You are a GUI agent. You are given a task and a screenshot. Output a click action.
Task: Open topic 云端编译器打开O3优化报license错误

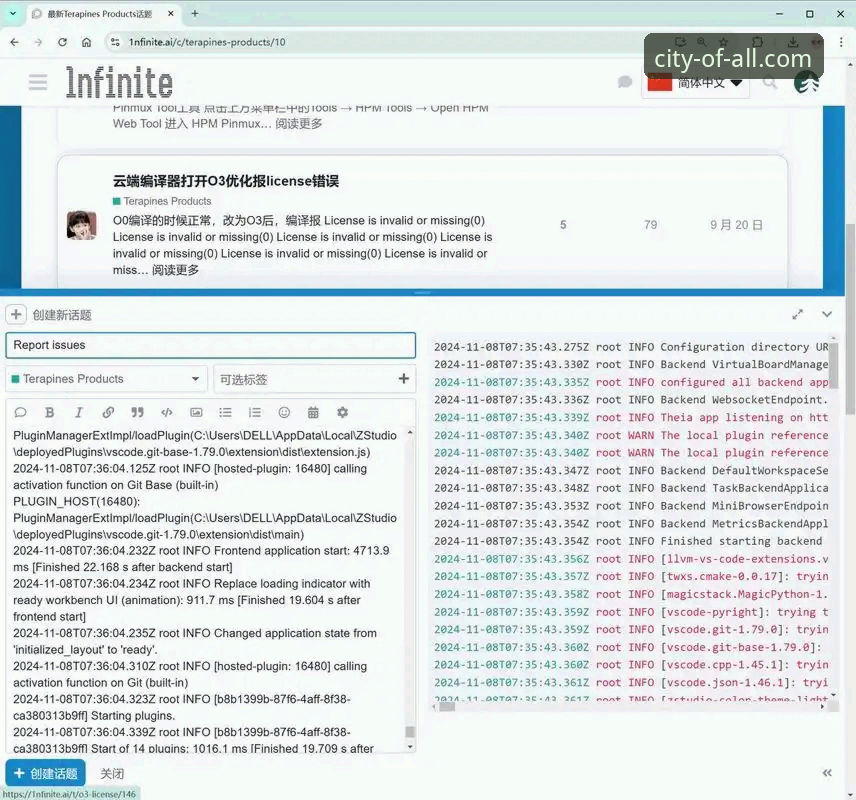[225, 181]
